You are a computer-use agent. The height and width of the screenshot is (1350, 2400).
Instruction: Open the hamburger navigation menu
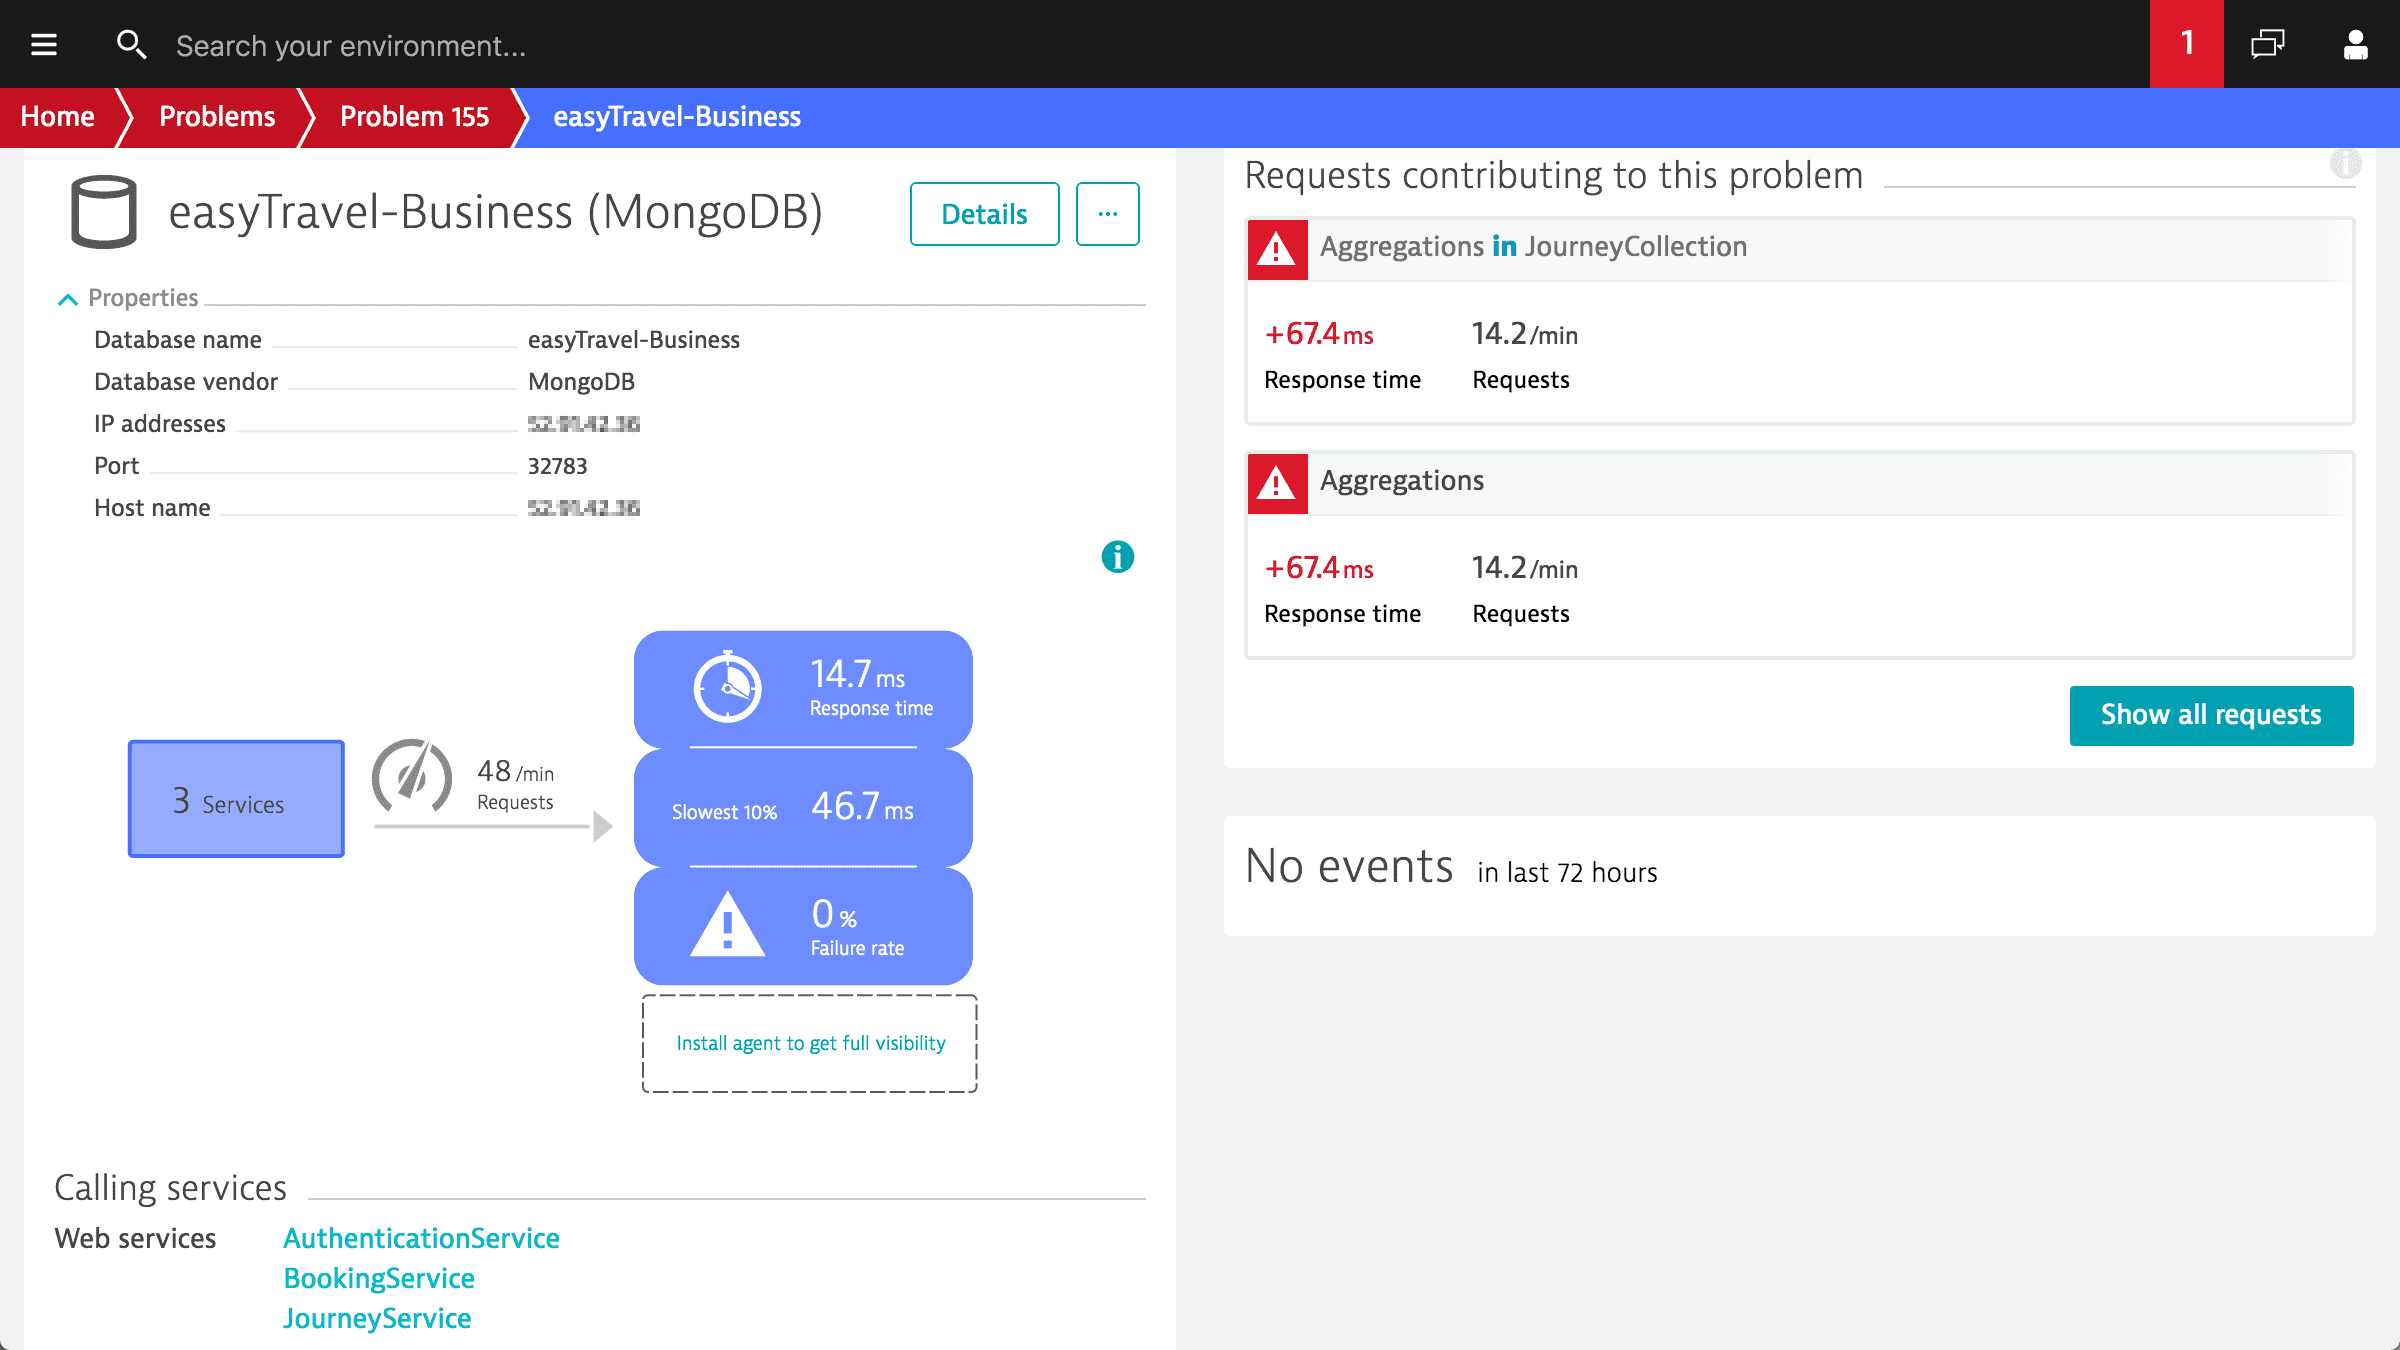44,44
